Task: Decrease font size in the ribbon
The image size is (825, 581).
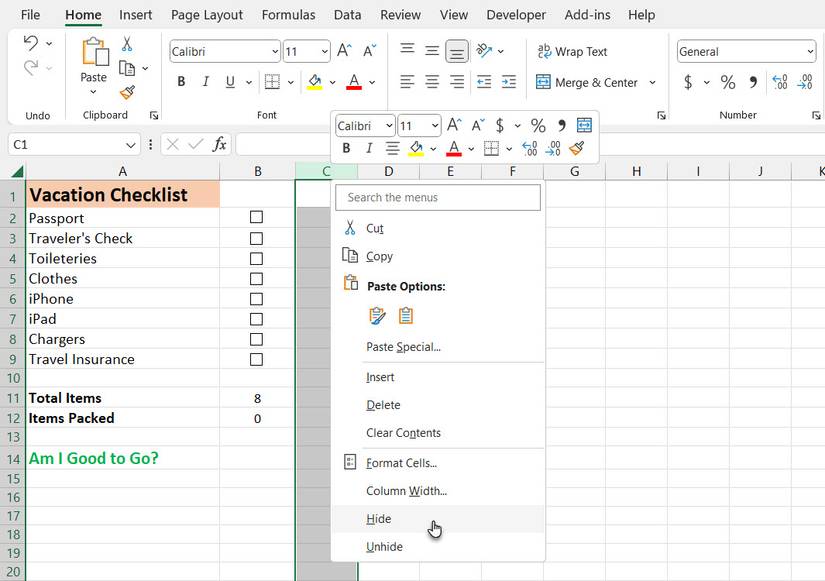Action: pyautogui.click(x=369, y=51)
